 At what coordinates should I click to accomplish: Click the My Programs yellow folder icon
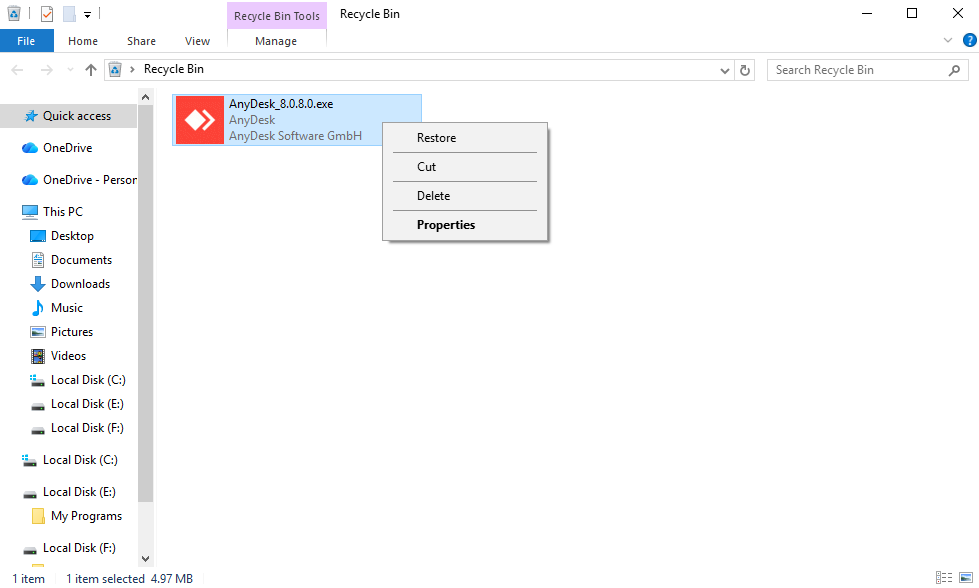click(x=38, y=516)
